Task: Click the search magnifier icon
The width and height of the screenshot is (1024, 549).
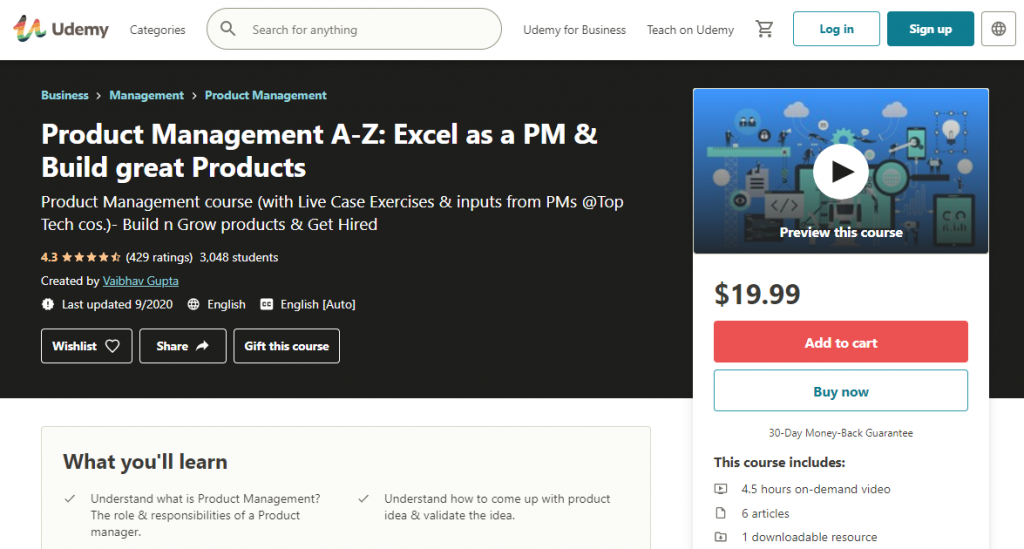Action: tap(228, 29)
